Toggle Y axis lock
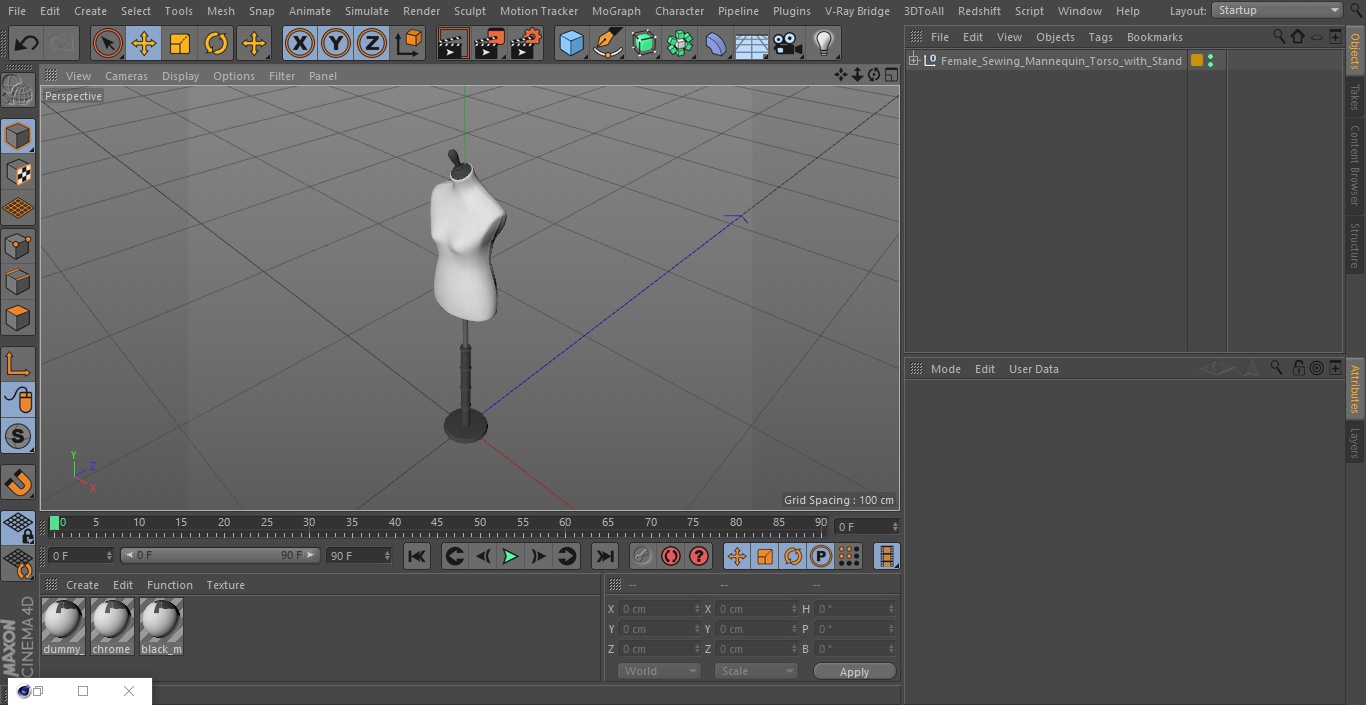Screen dimensions: 1366x705 tap(336, 43)
